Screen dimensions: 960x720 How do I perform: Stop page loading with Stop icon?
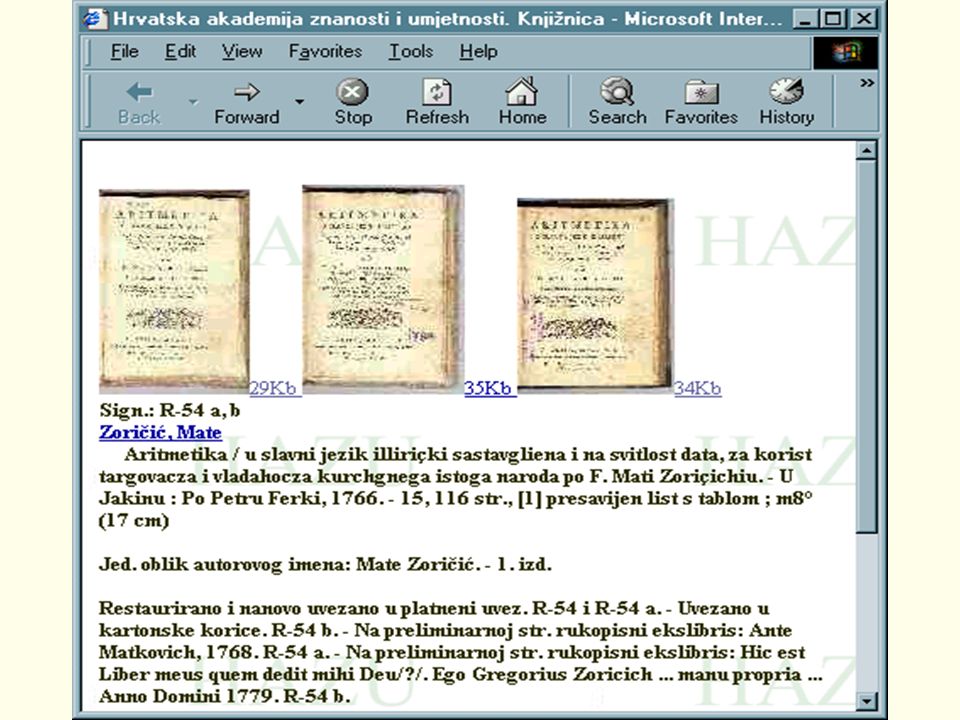coord(352,92)
